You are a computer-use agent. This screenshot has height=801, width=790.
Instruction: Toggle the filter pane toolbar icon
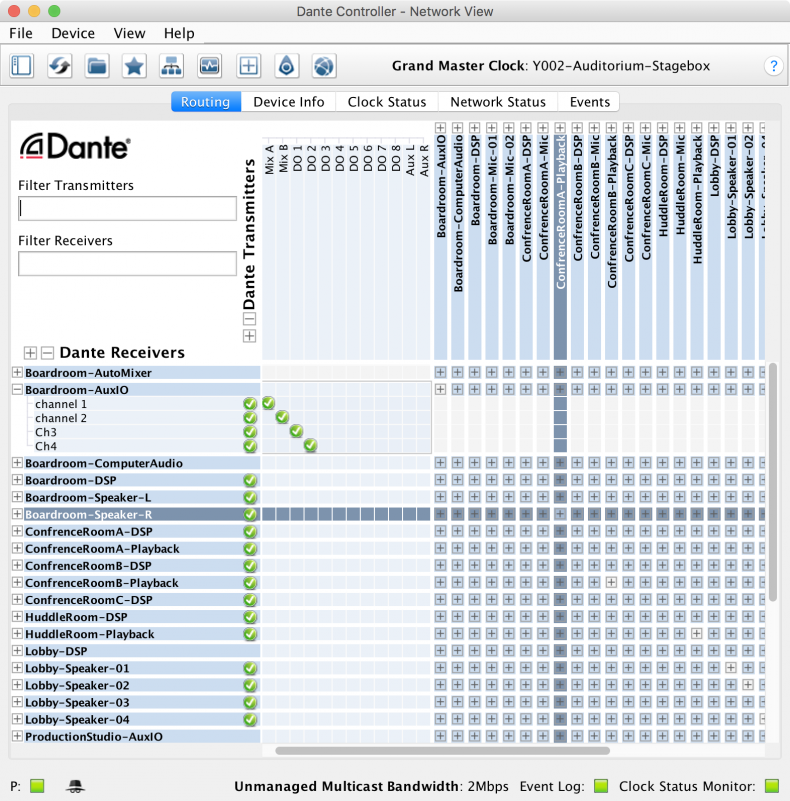(x=21, y=66)
